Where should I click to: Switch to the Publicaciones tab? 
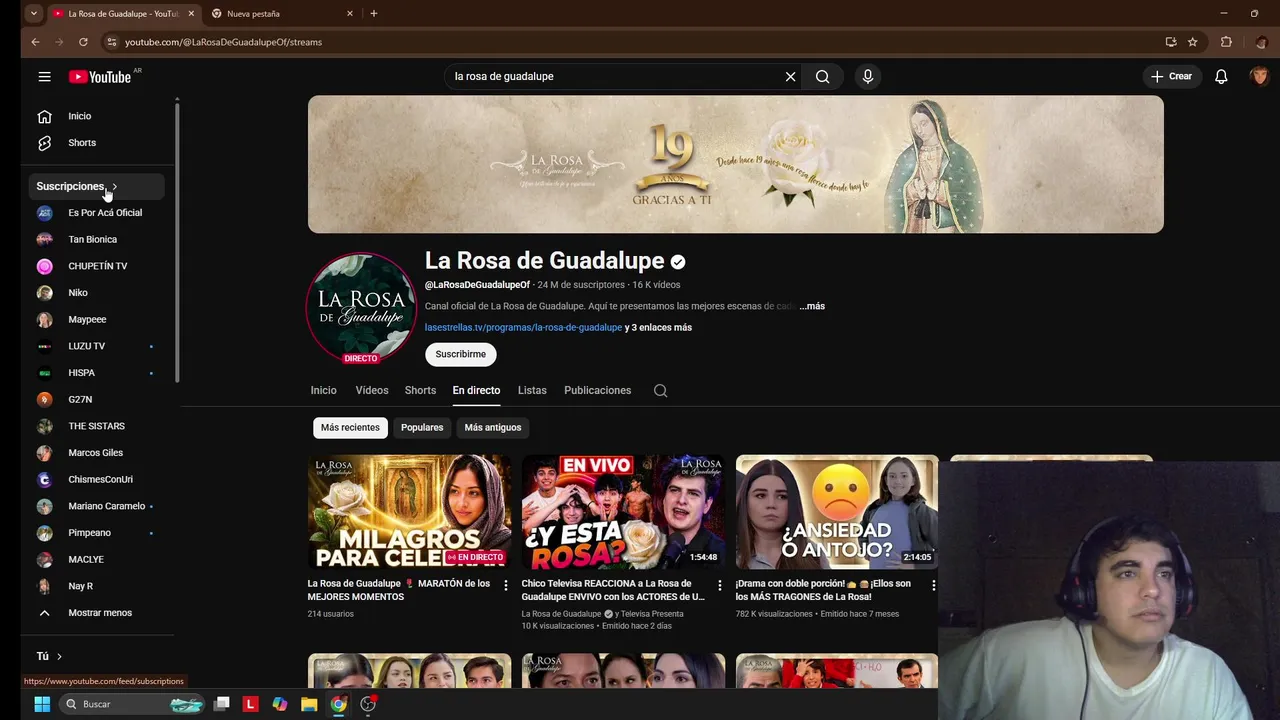pos(597,390)
